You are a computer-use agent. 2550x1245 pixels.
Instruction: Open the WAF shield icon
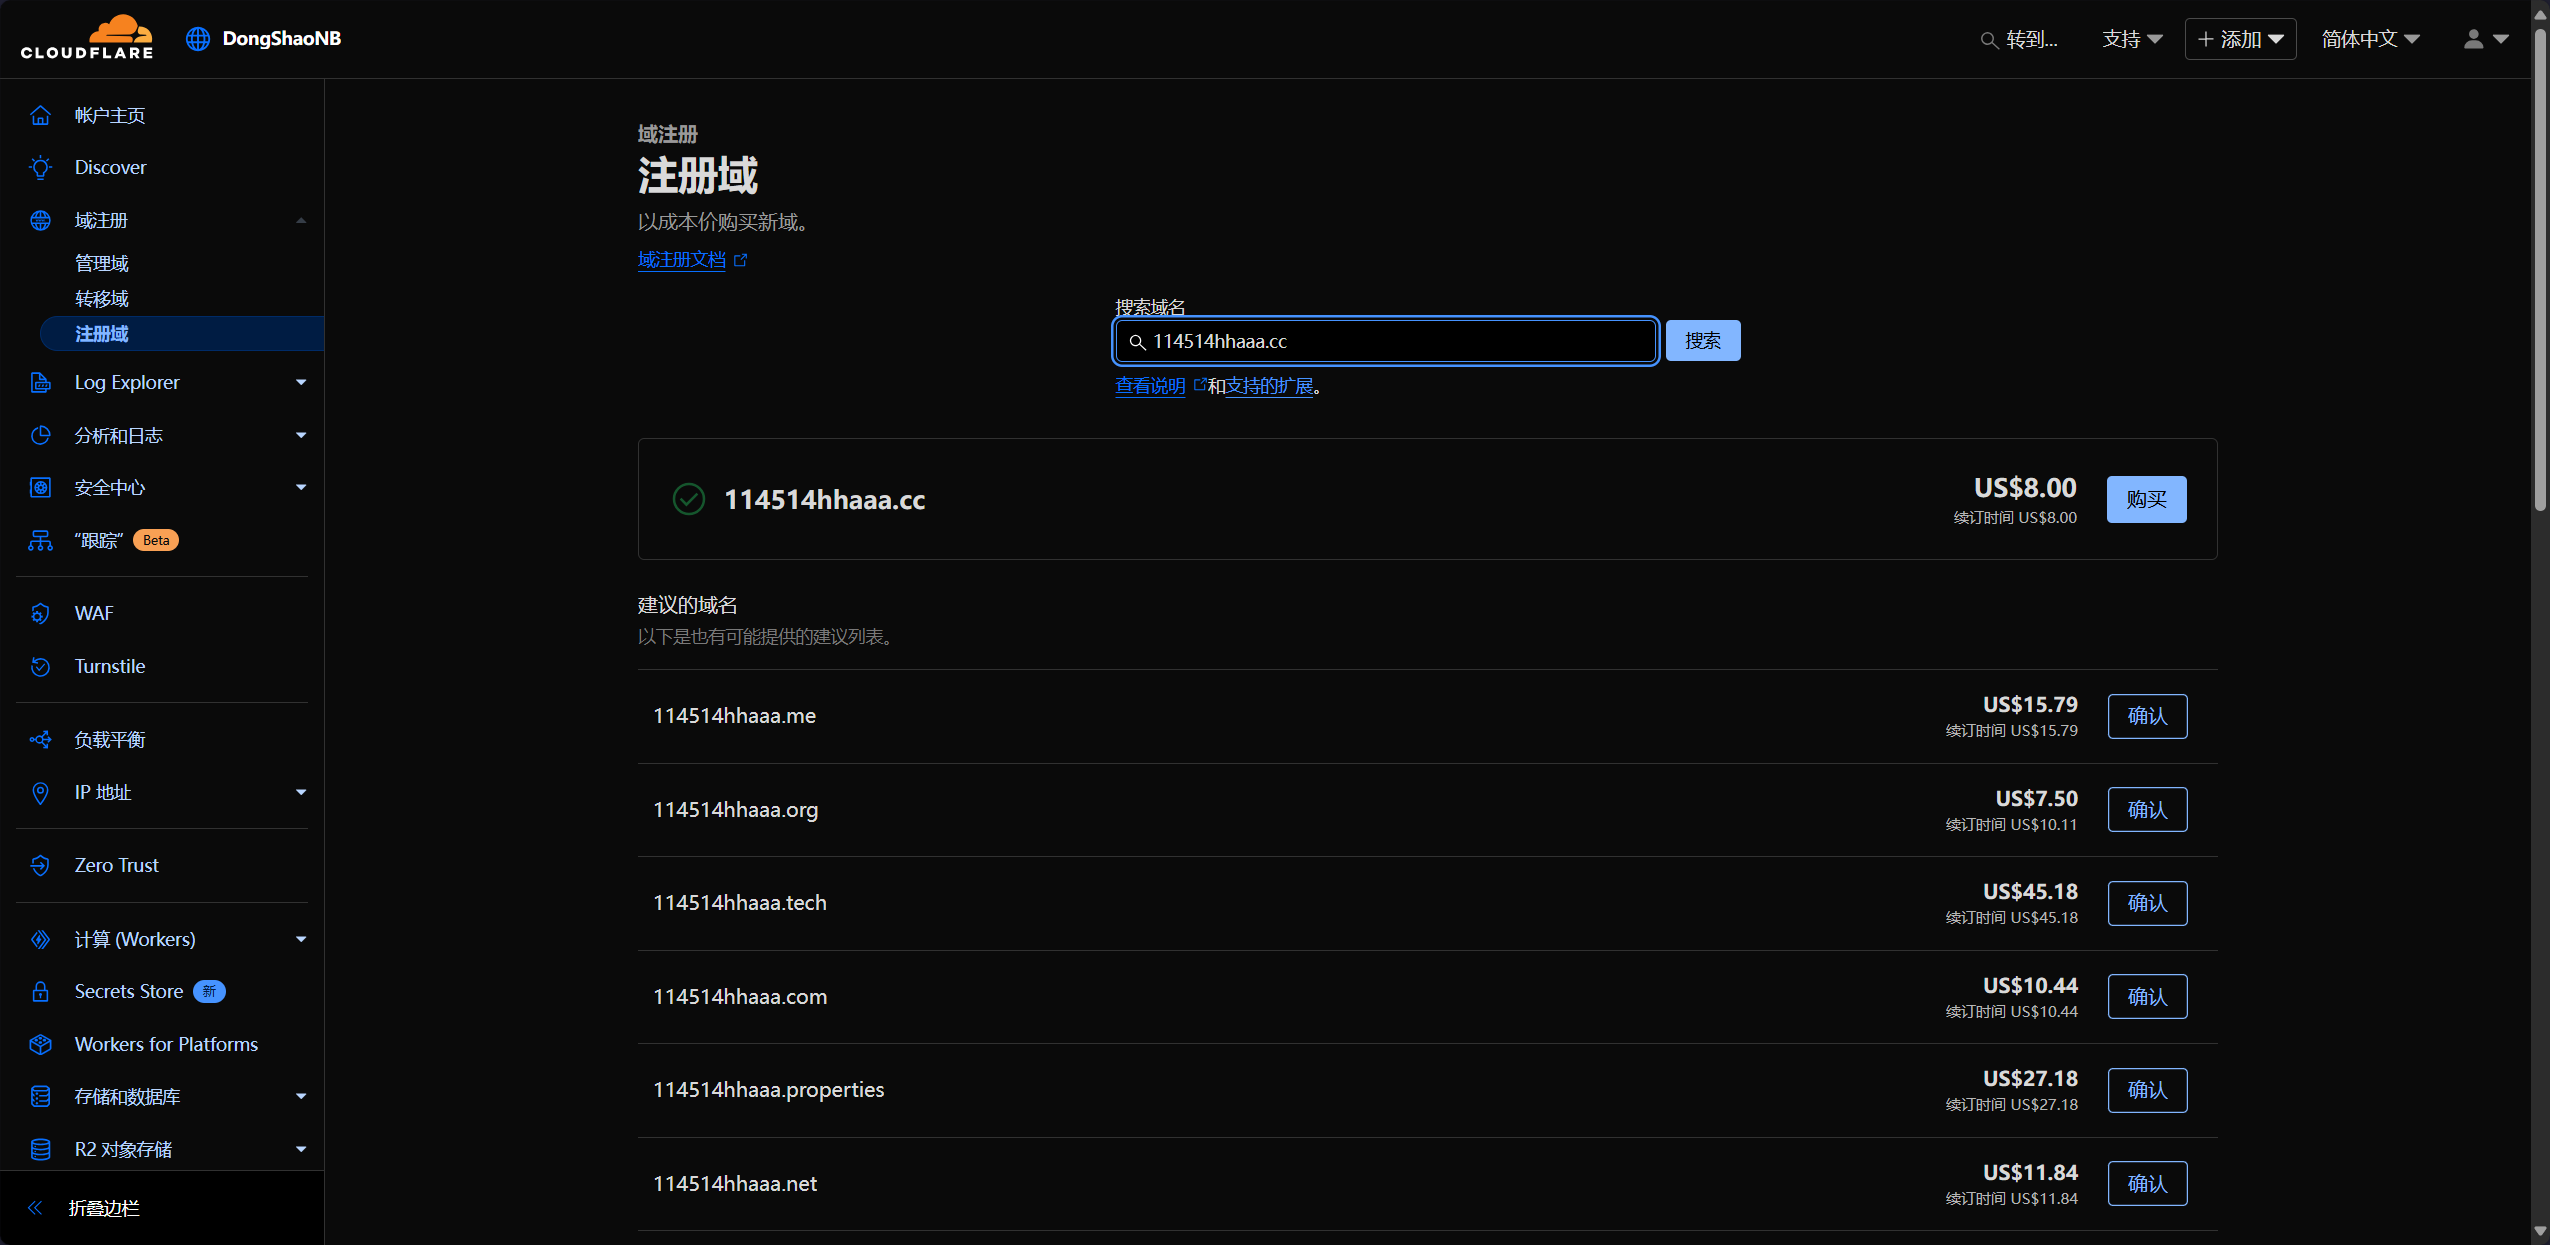40,613
